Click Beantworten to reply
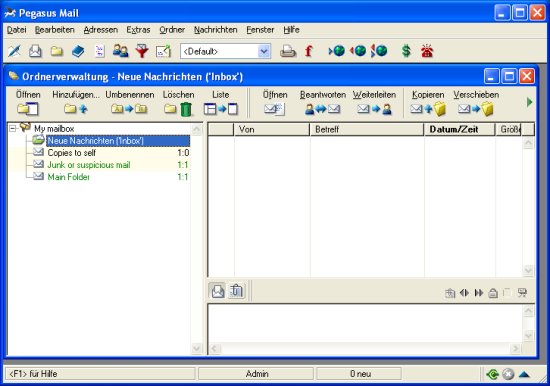The height and width of the screenshot is (386, 550). (323, 102)
